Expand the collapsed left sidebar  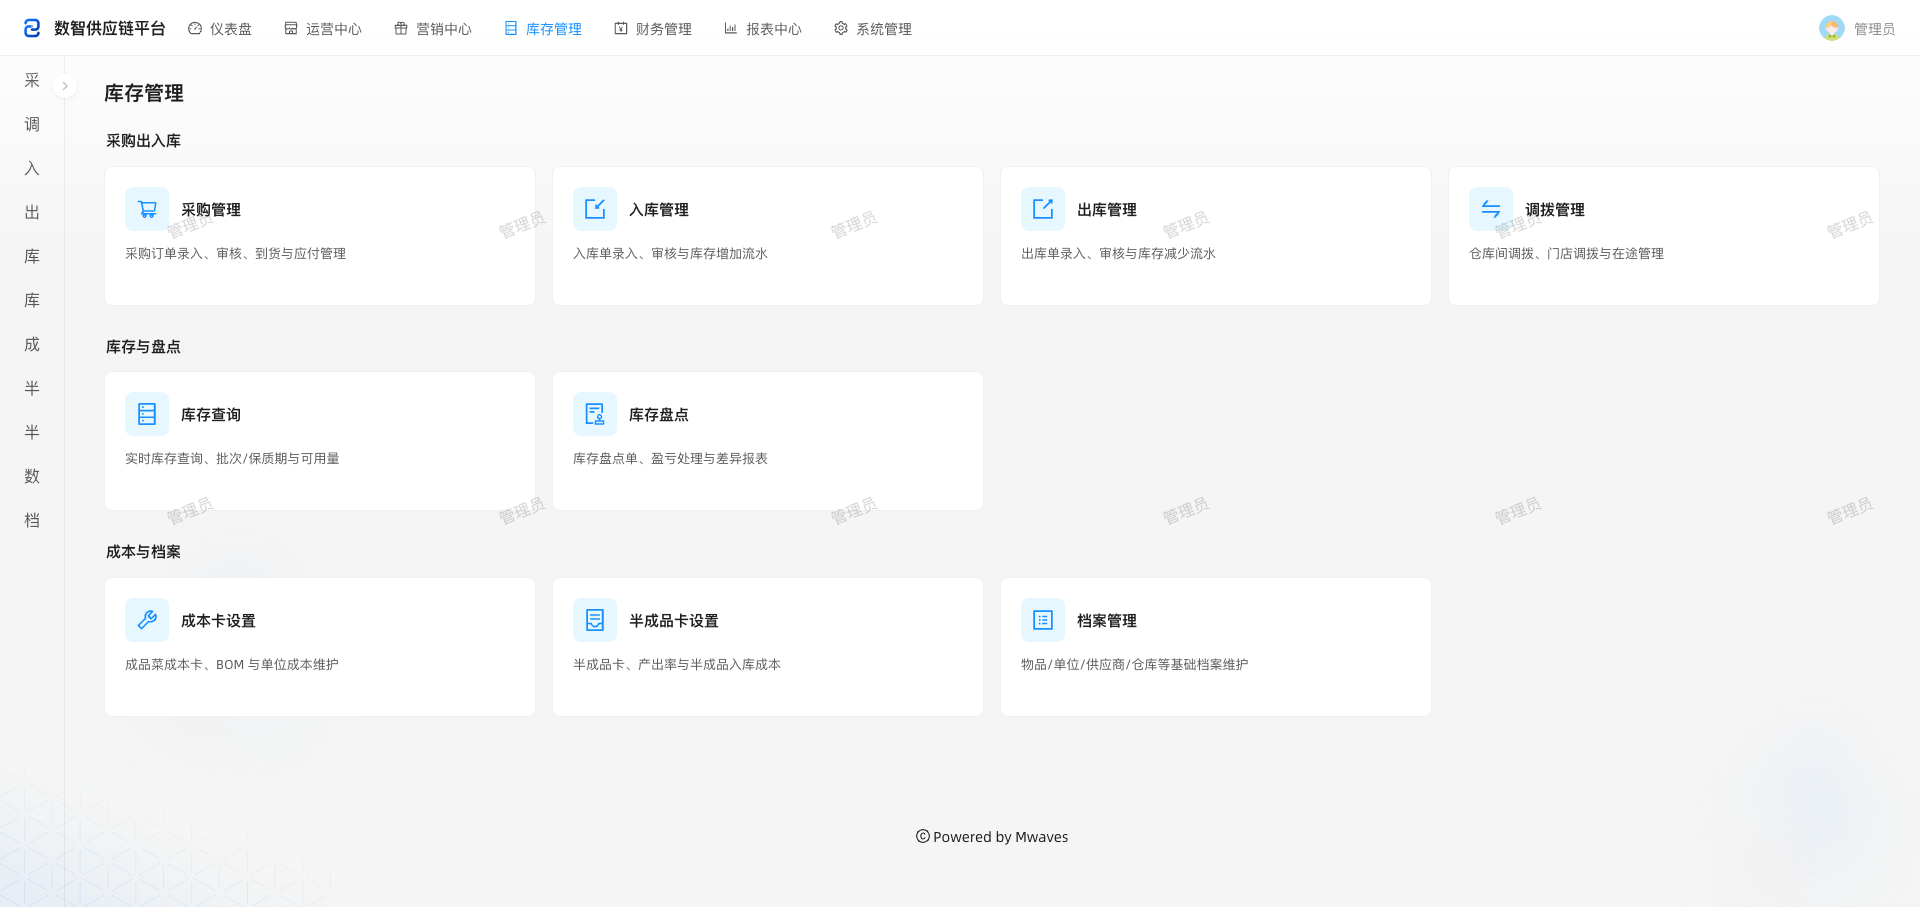point(65,86)
